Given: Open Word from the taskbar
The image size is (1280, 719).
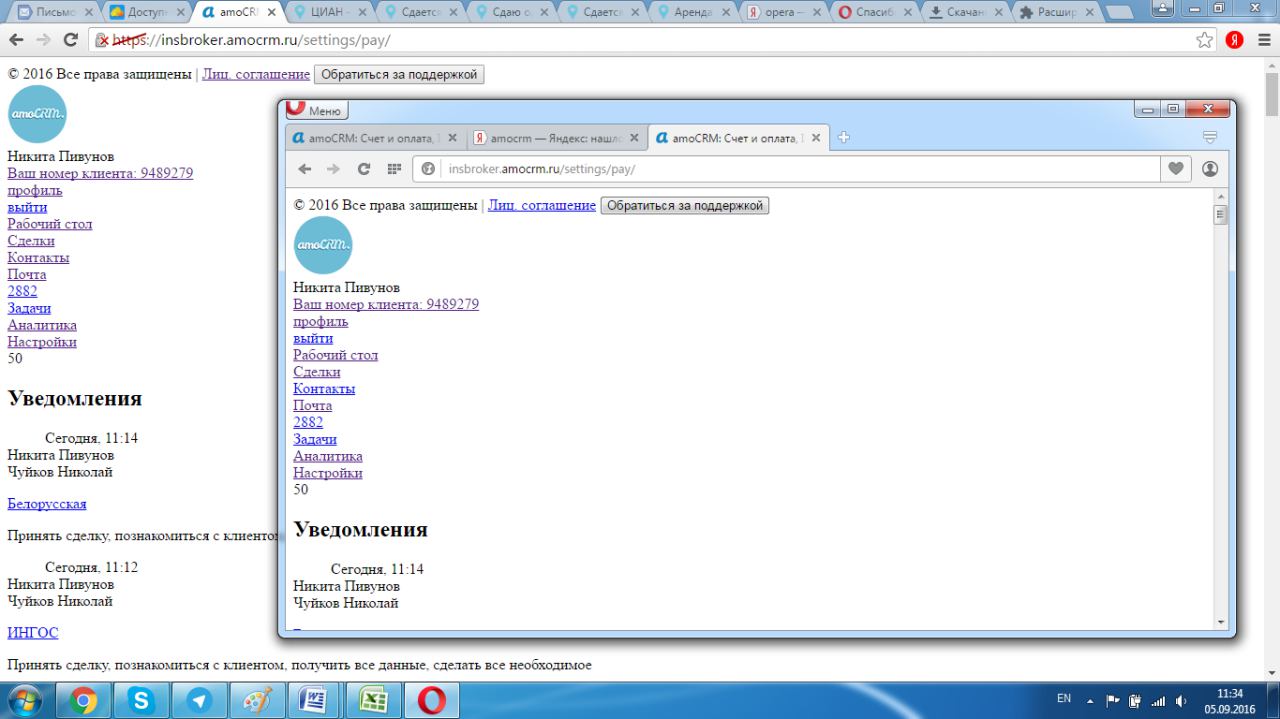Looking at the screenshot, I should pyautogui.click(x=314, y=701).
